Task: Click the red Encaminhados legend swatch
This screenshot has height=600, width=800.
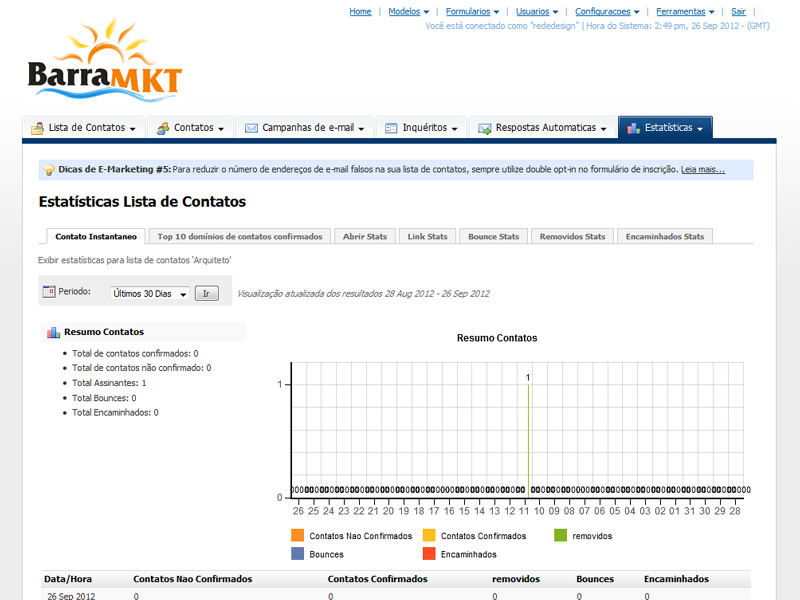Action: tap(429, 554)
